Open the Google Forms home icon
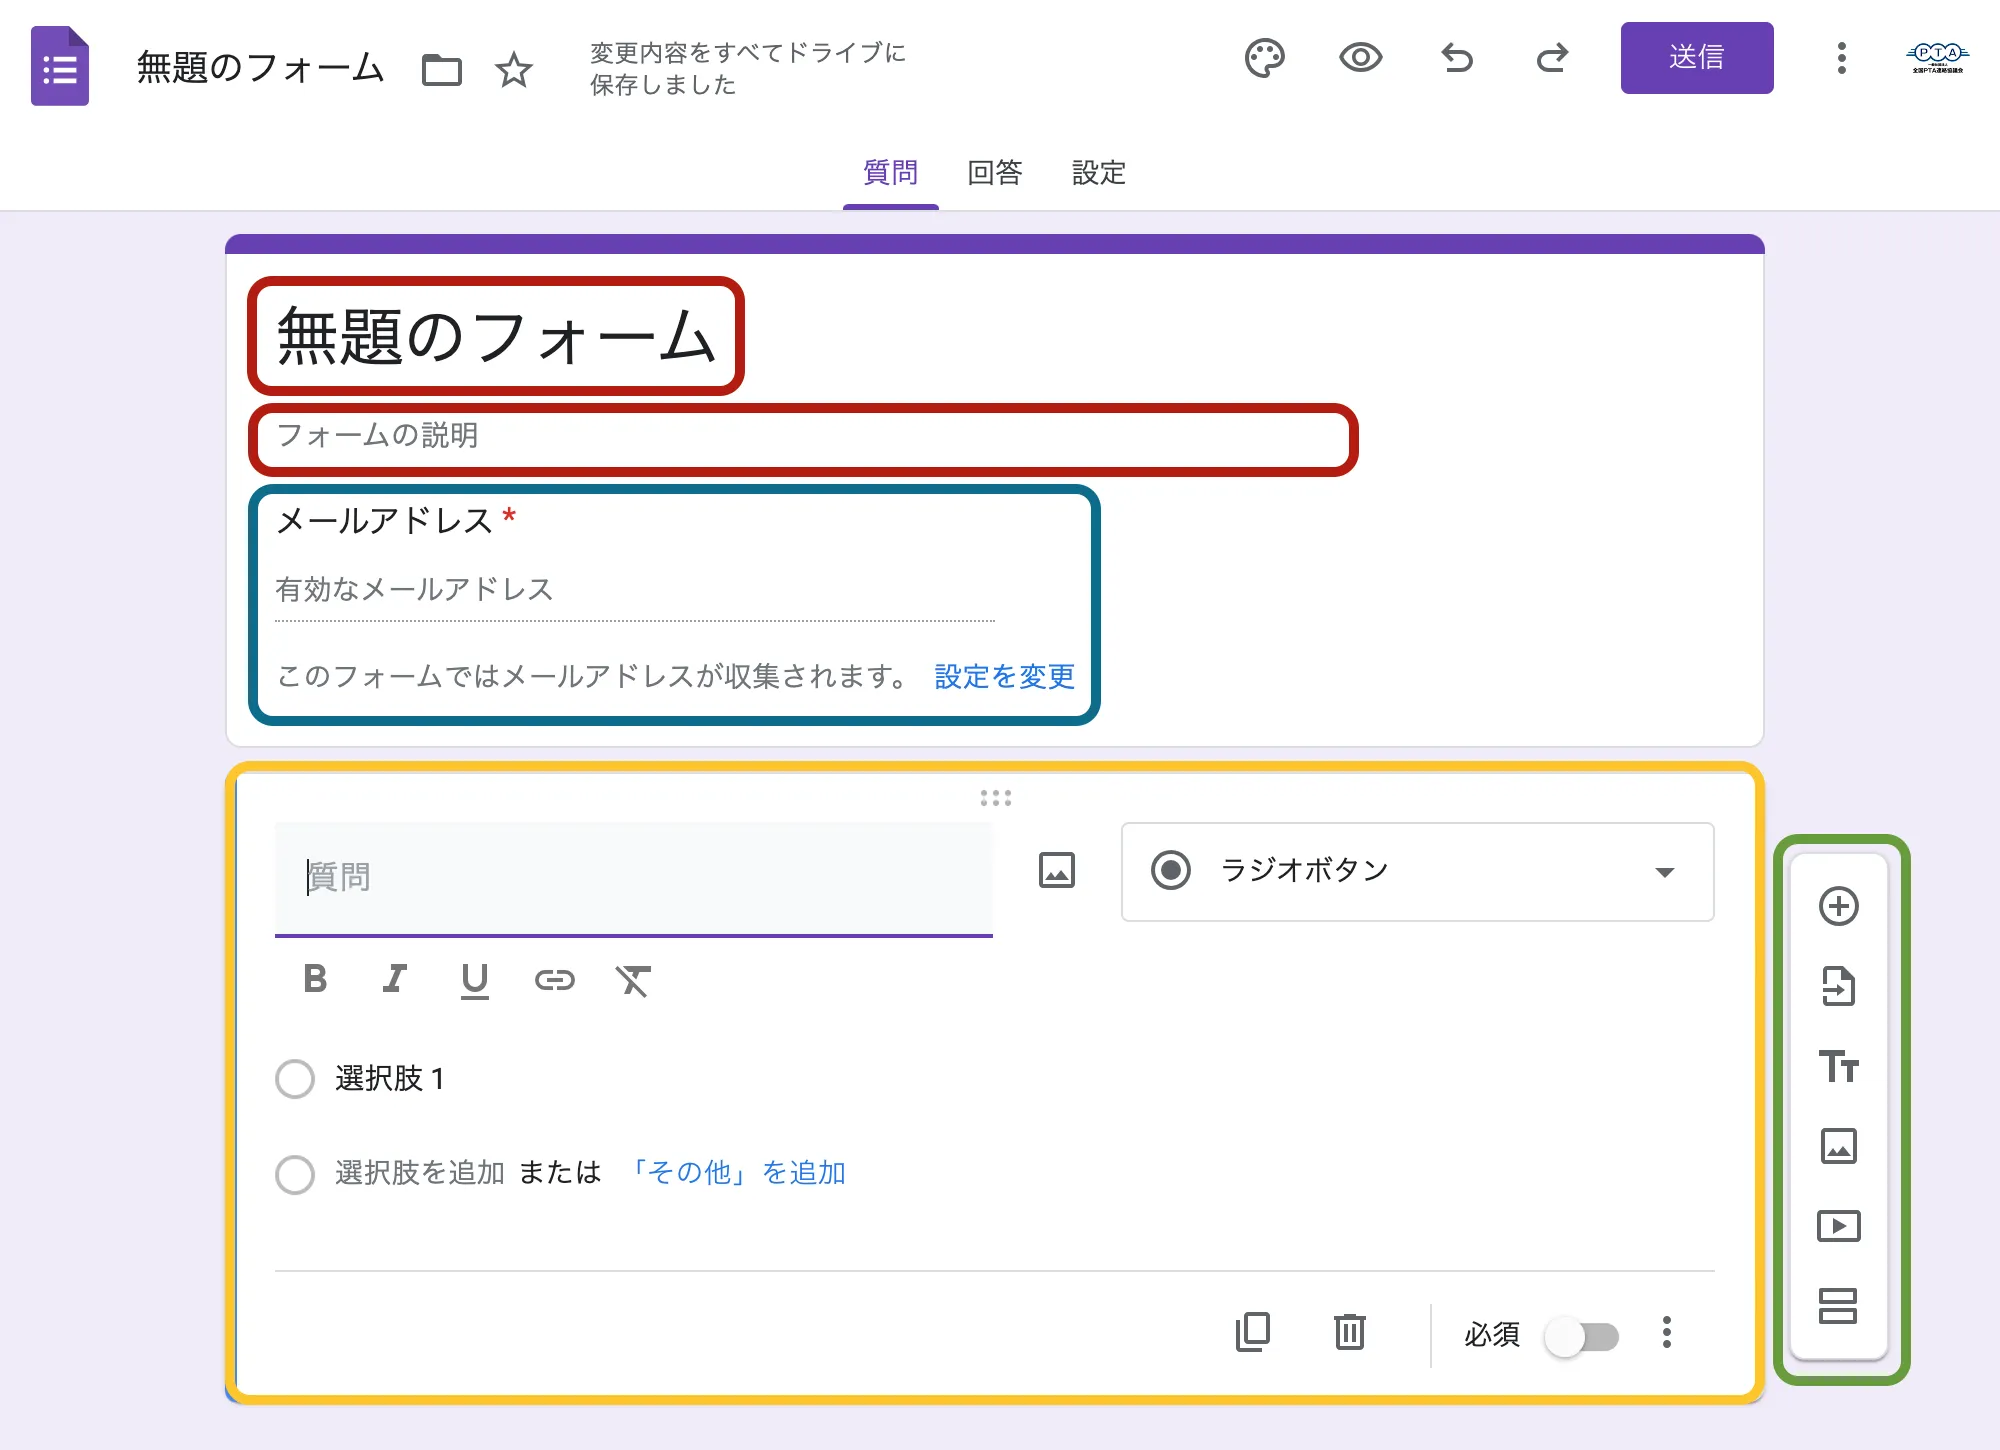Image resolution: width=2000 pixels, height=1450 pixels. pos(60,66)
